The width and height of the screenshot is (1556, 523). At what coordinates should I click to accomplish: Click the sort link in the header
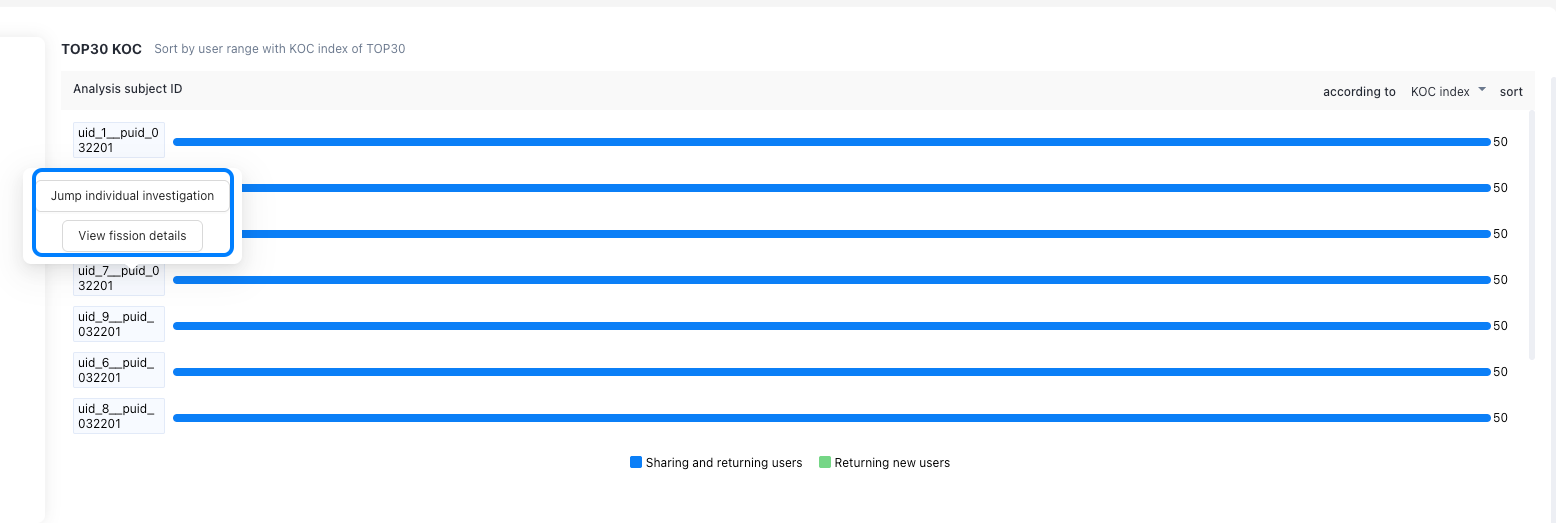[1511, 91]
